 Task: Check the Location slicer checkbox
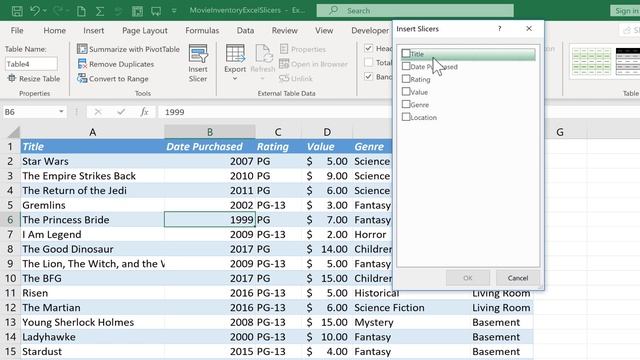[406, 117]
